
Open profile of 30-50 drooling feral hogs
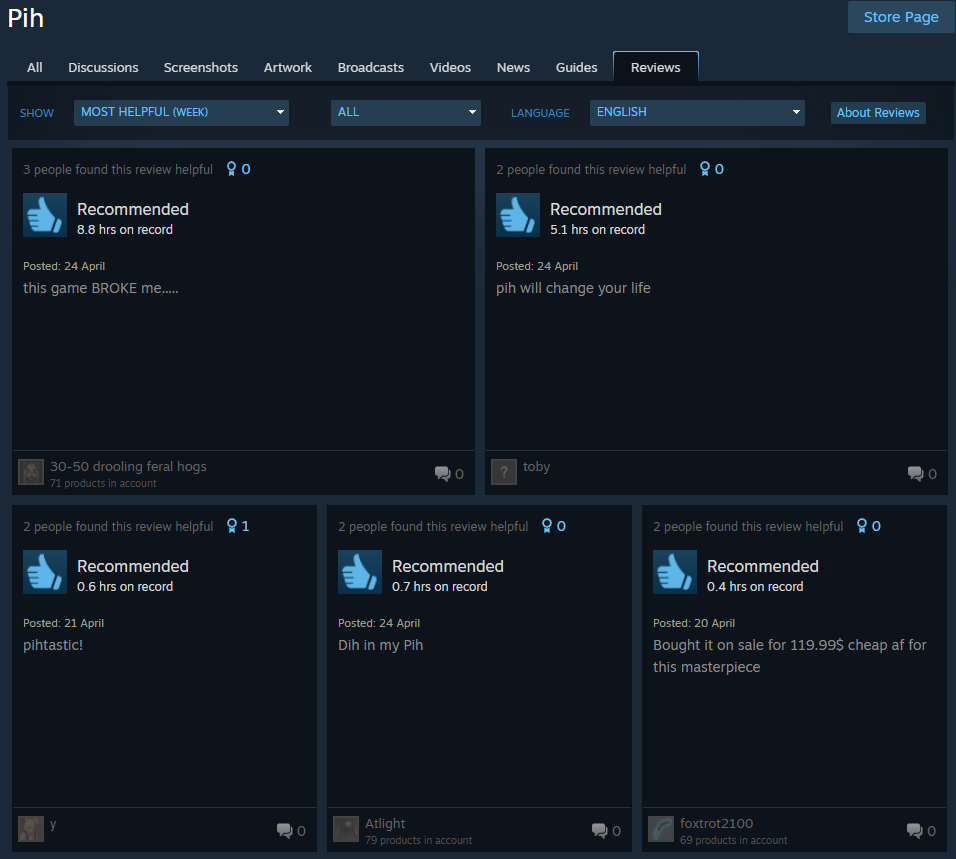[x=128, y=466]
